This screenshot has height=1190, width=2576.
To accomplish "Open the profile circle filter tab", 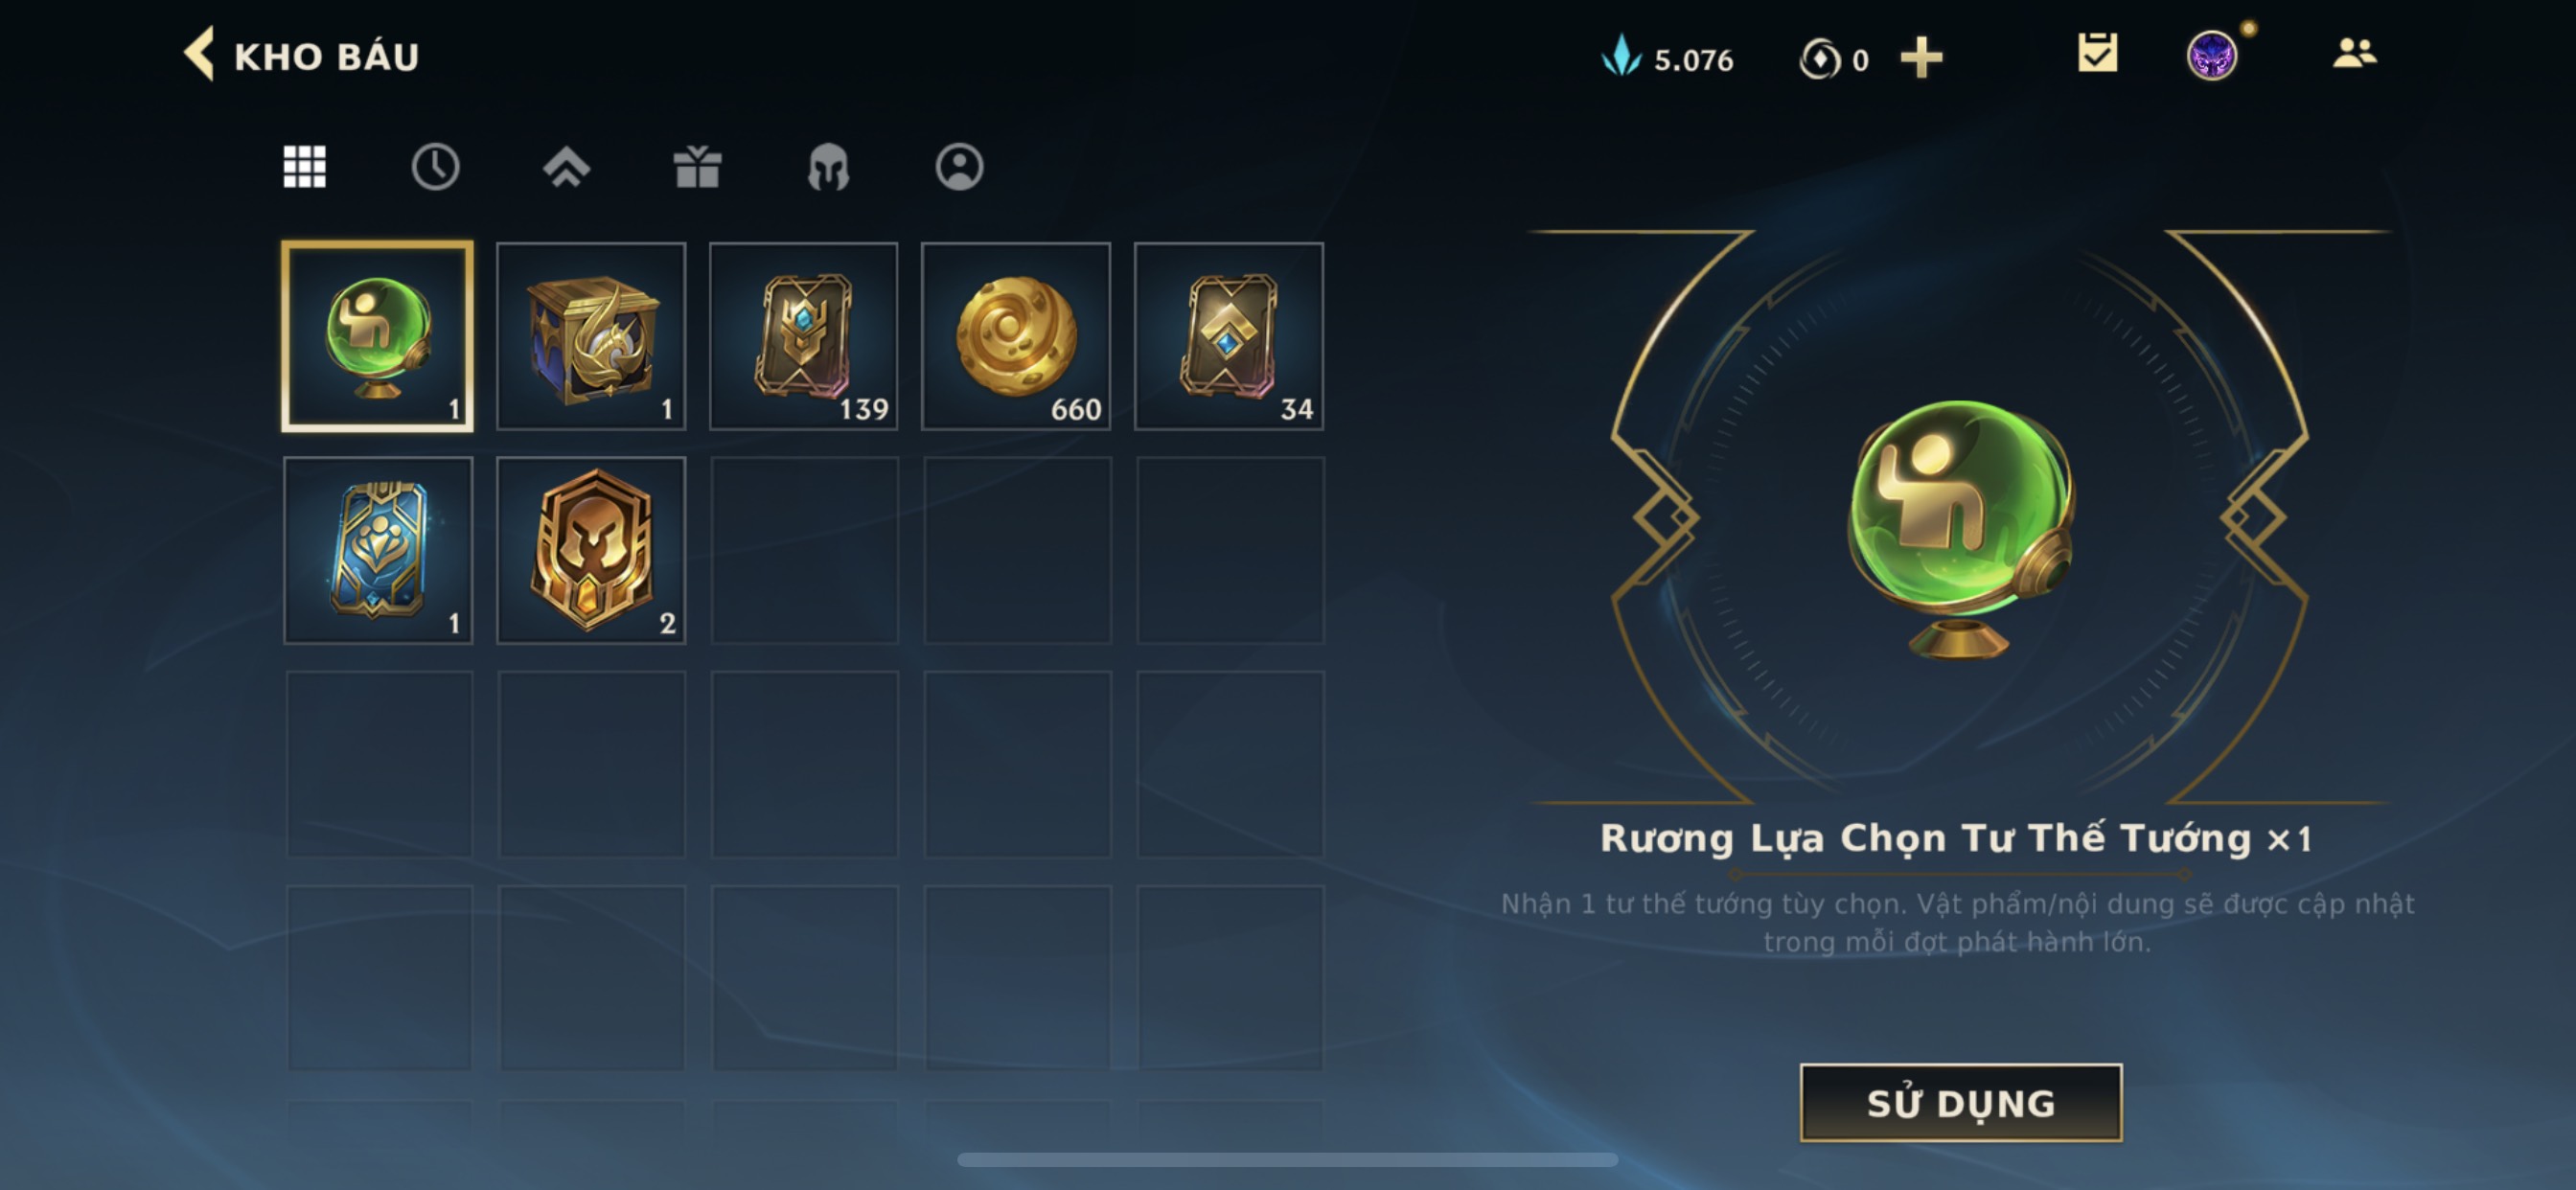I will [959, 167].
